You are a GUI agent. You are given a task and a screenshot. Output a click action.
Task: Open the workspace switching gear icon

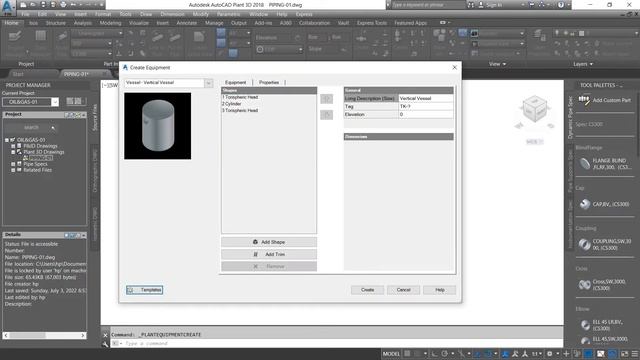pyautogui.click(x=550, y=353)
